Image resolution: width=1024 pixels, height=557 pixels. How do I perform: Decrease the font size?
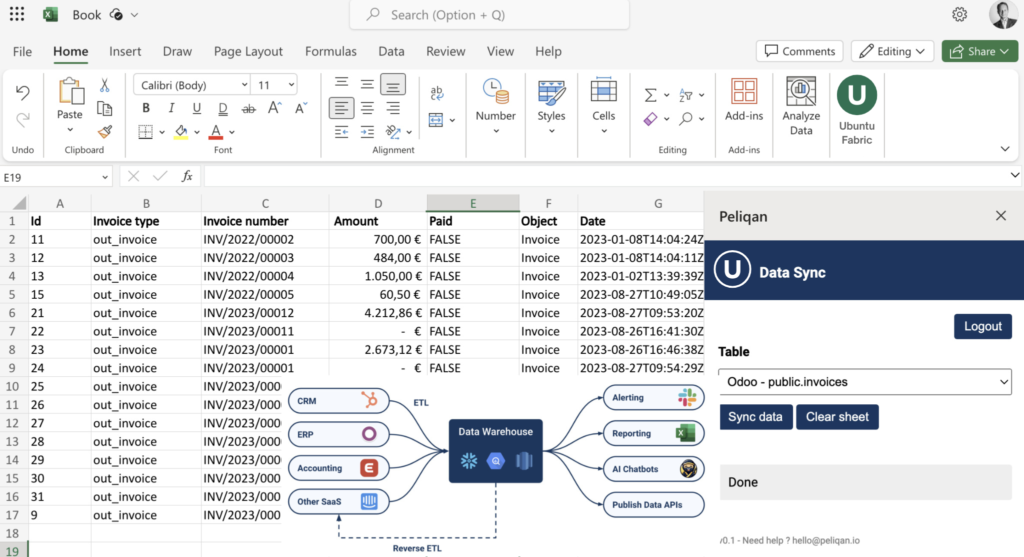(x=300, y=108)
